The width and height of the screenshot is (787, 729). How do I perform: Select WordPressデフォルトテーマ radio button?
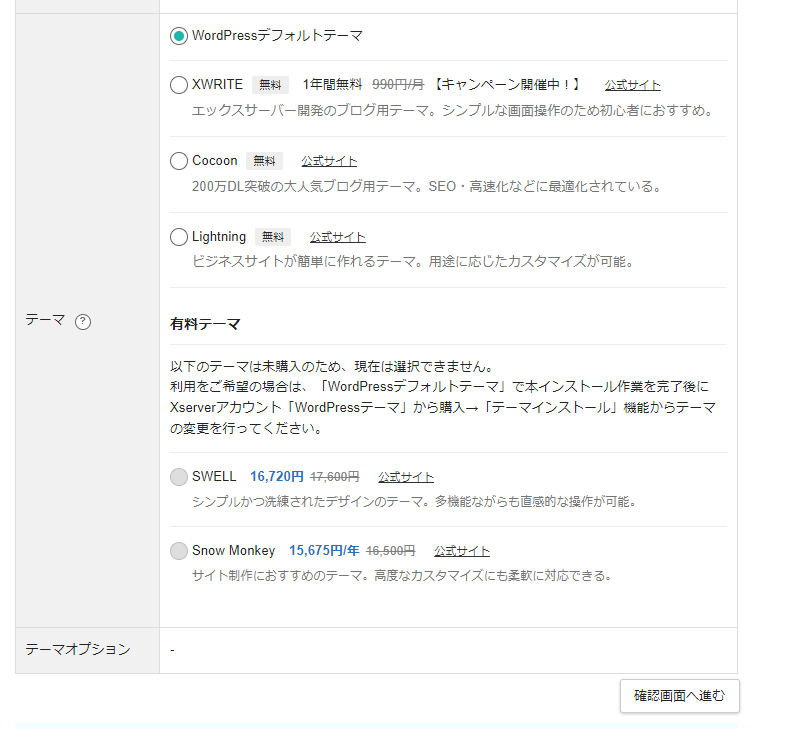pyautogui.click(x=179, y=36)
